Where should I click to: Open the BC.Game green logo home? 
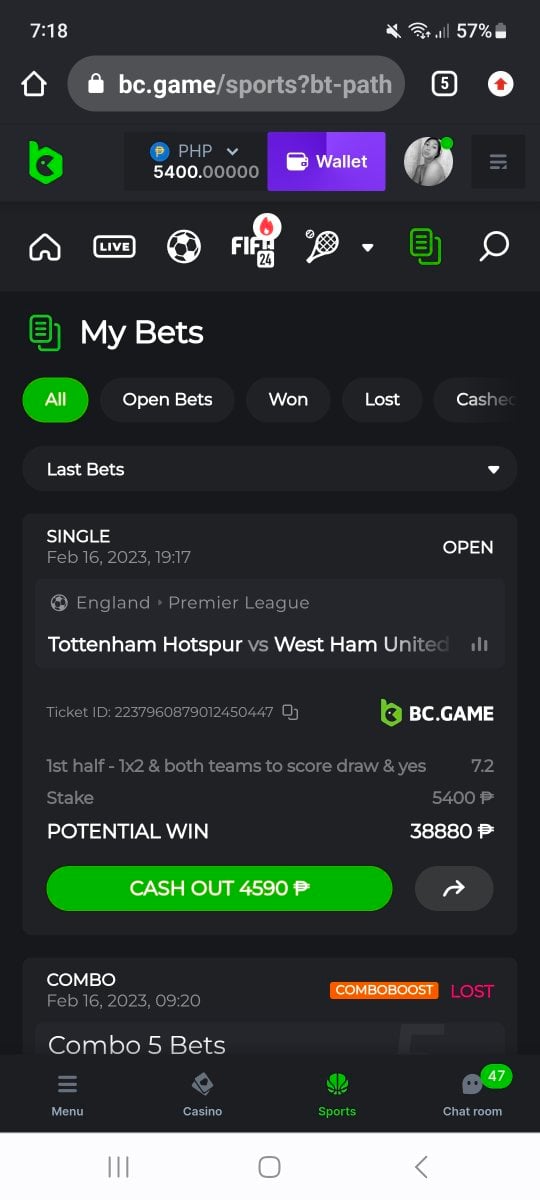pyautogui.click(x=46, y=161)
